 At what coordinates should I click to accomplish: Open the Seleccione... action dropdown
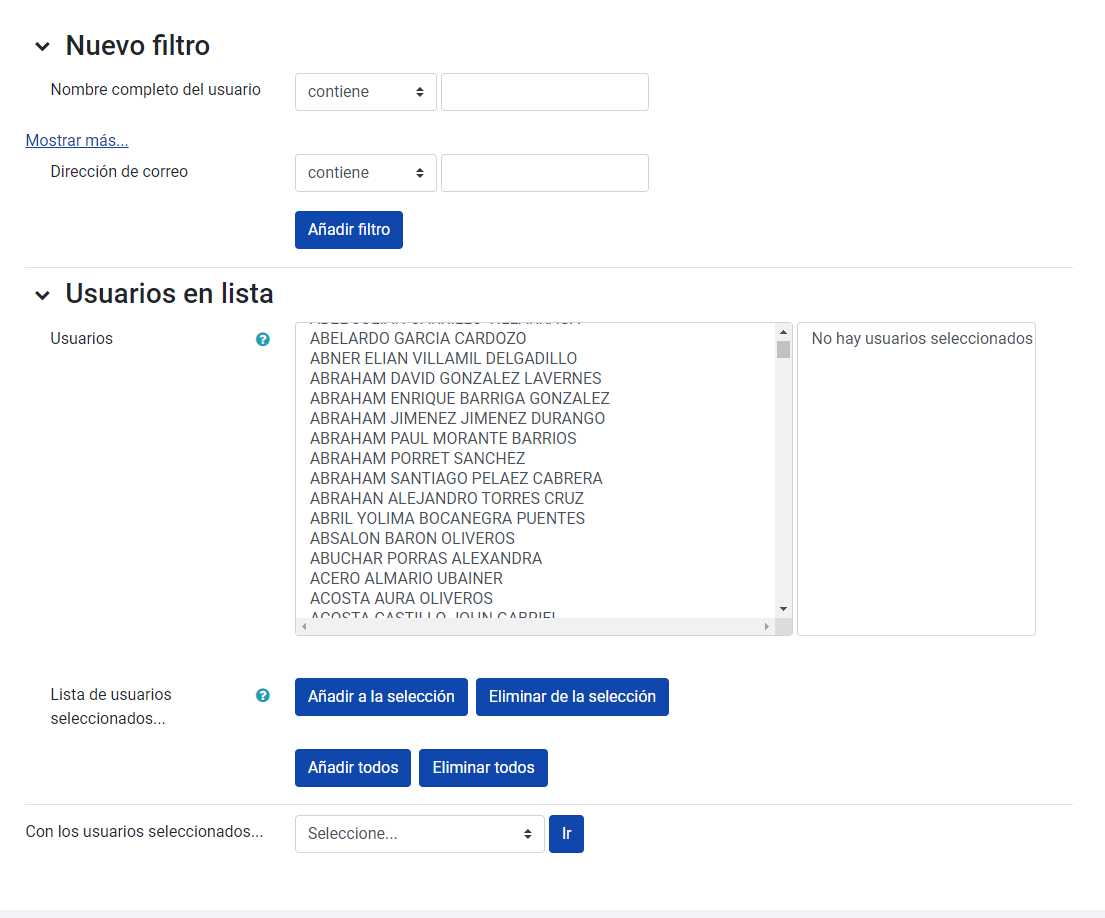click(x=419, y=833)
